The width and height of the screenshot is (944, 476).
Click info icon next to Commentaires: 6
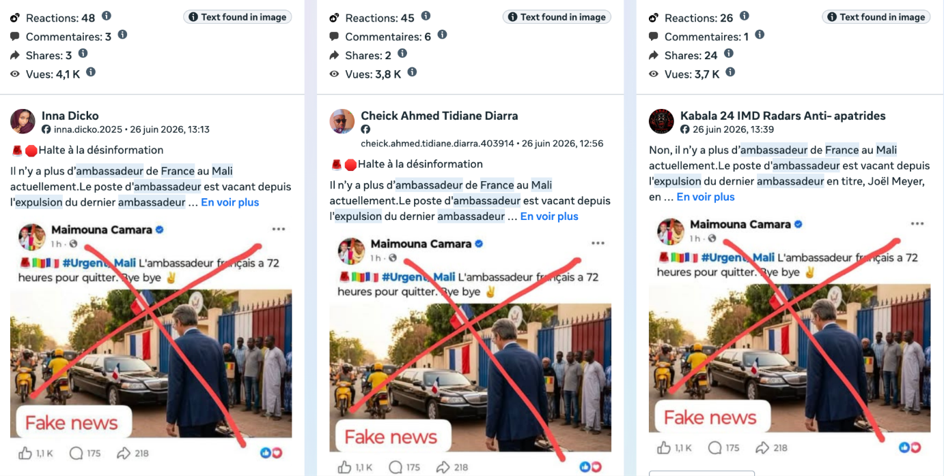(x=442, y=35)
